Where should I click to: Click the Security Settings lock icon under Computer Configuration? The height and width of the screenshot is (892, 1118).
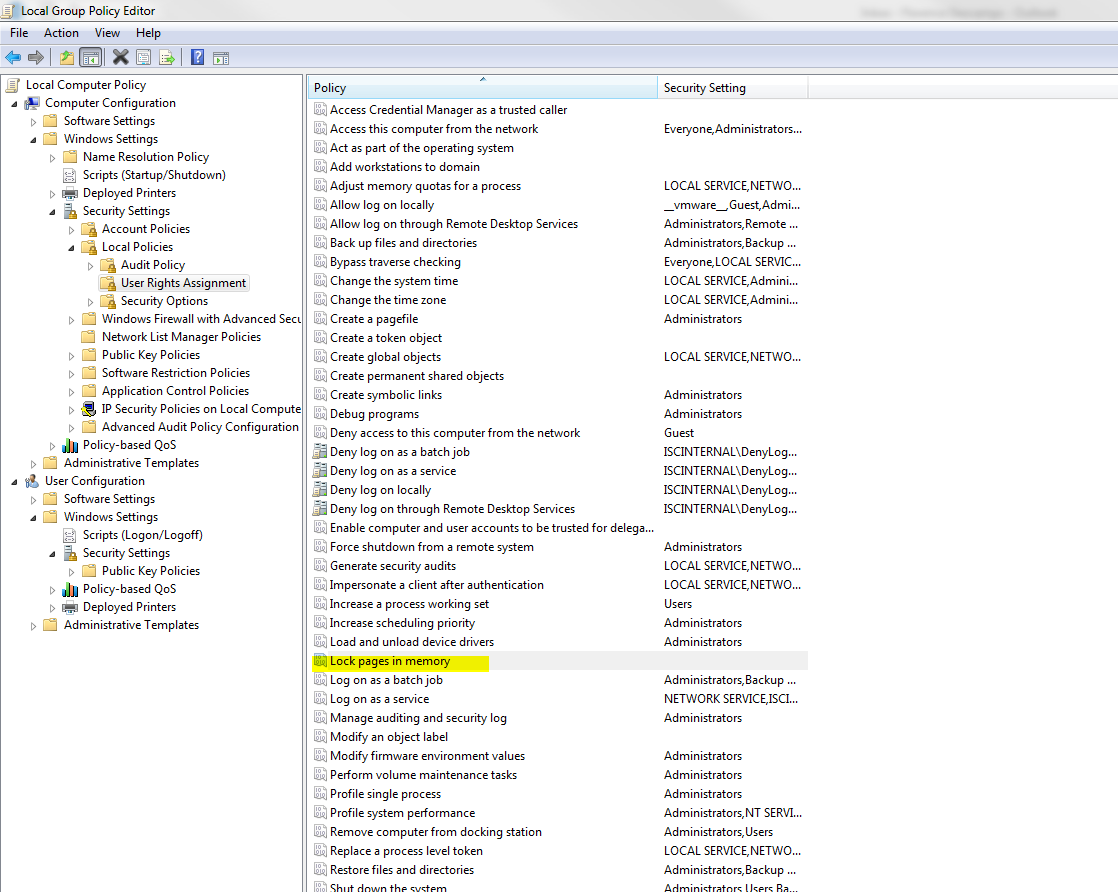click(x=70, y=211)
